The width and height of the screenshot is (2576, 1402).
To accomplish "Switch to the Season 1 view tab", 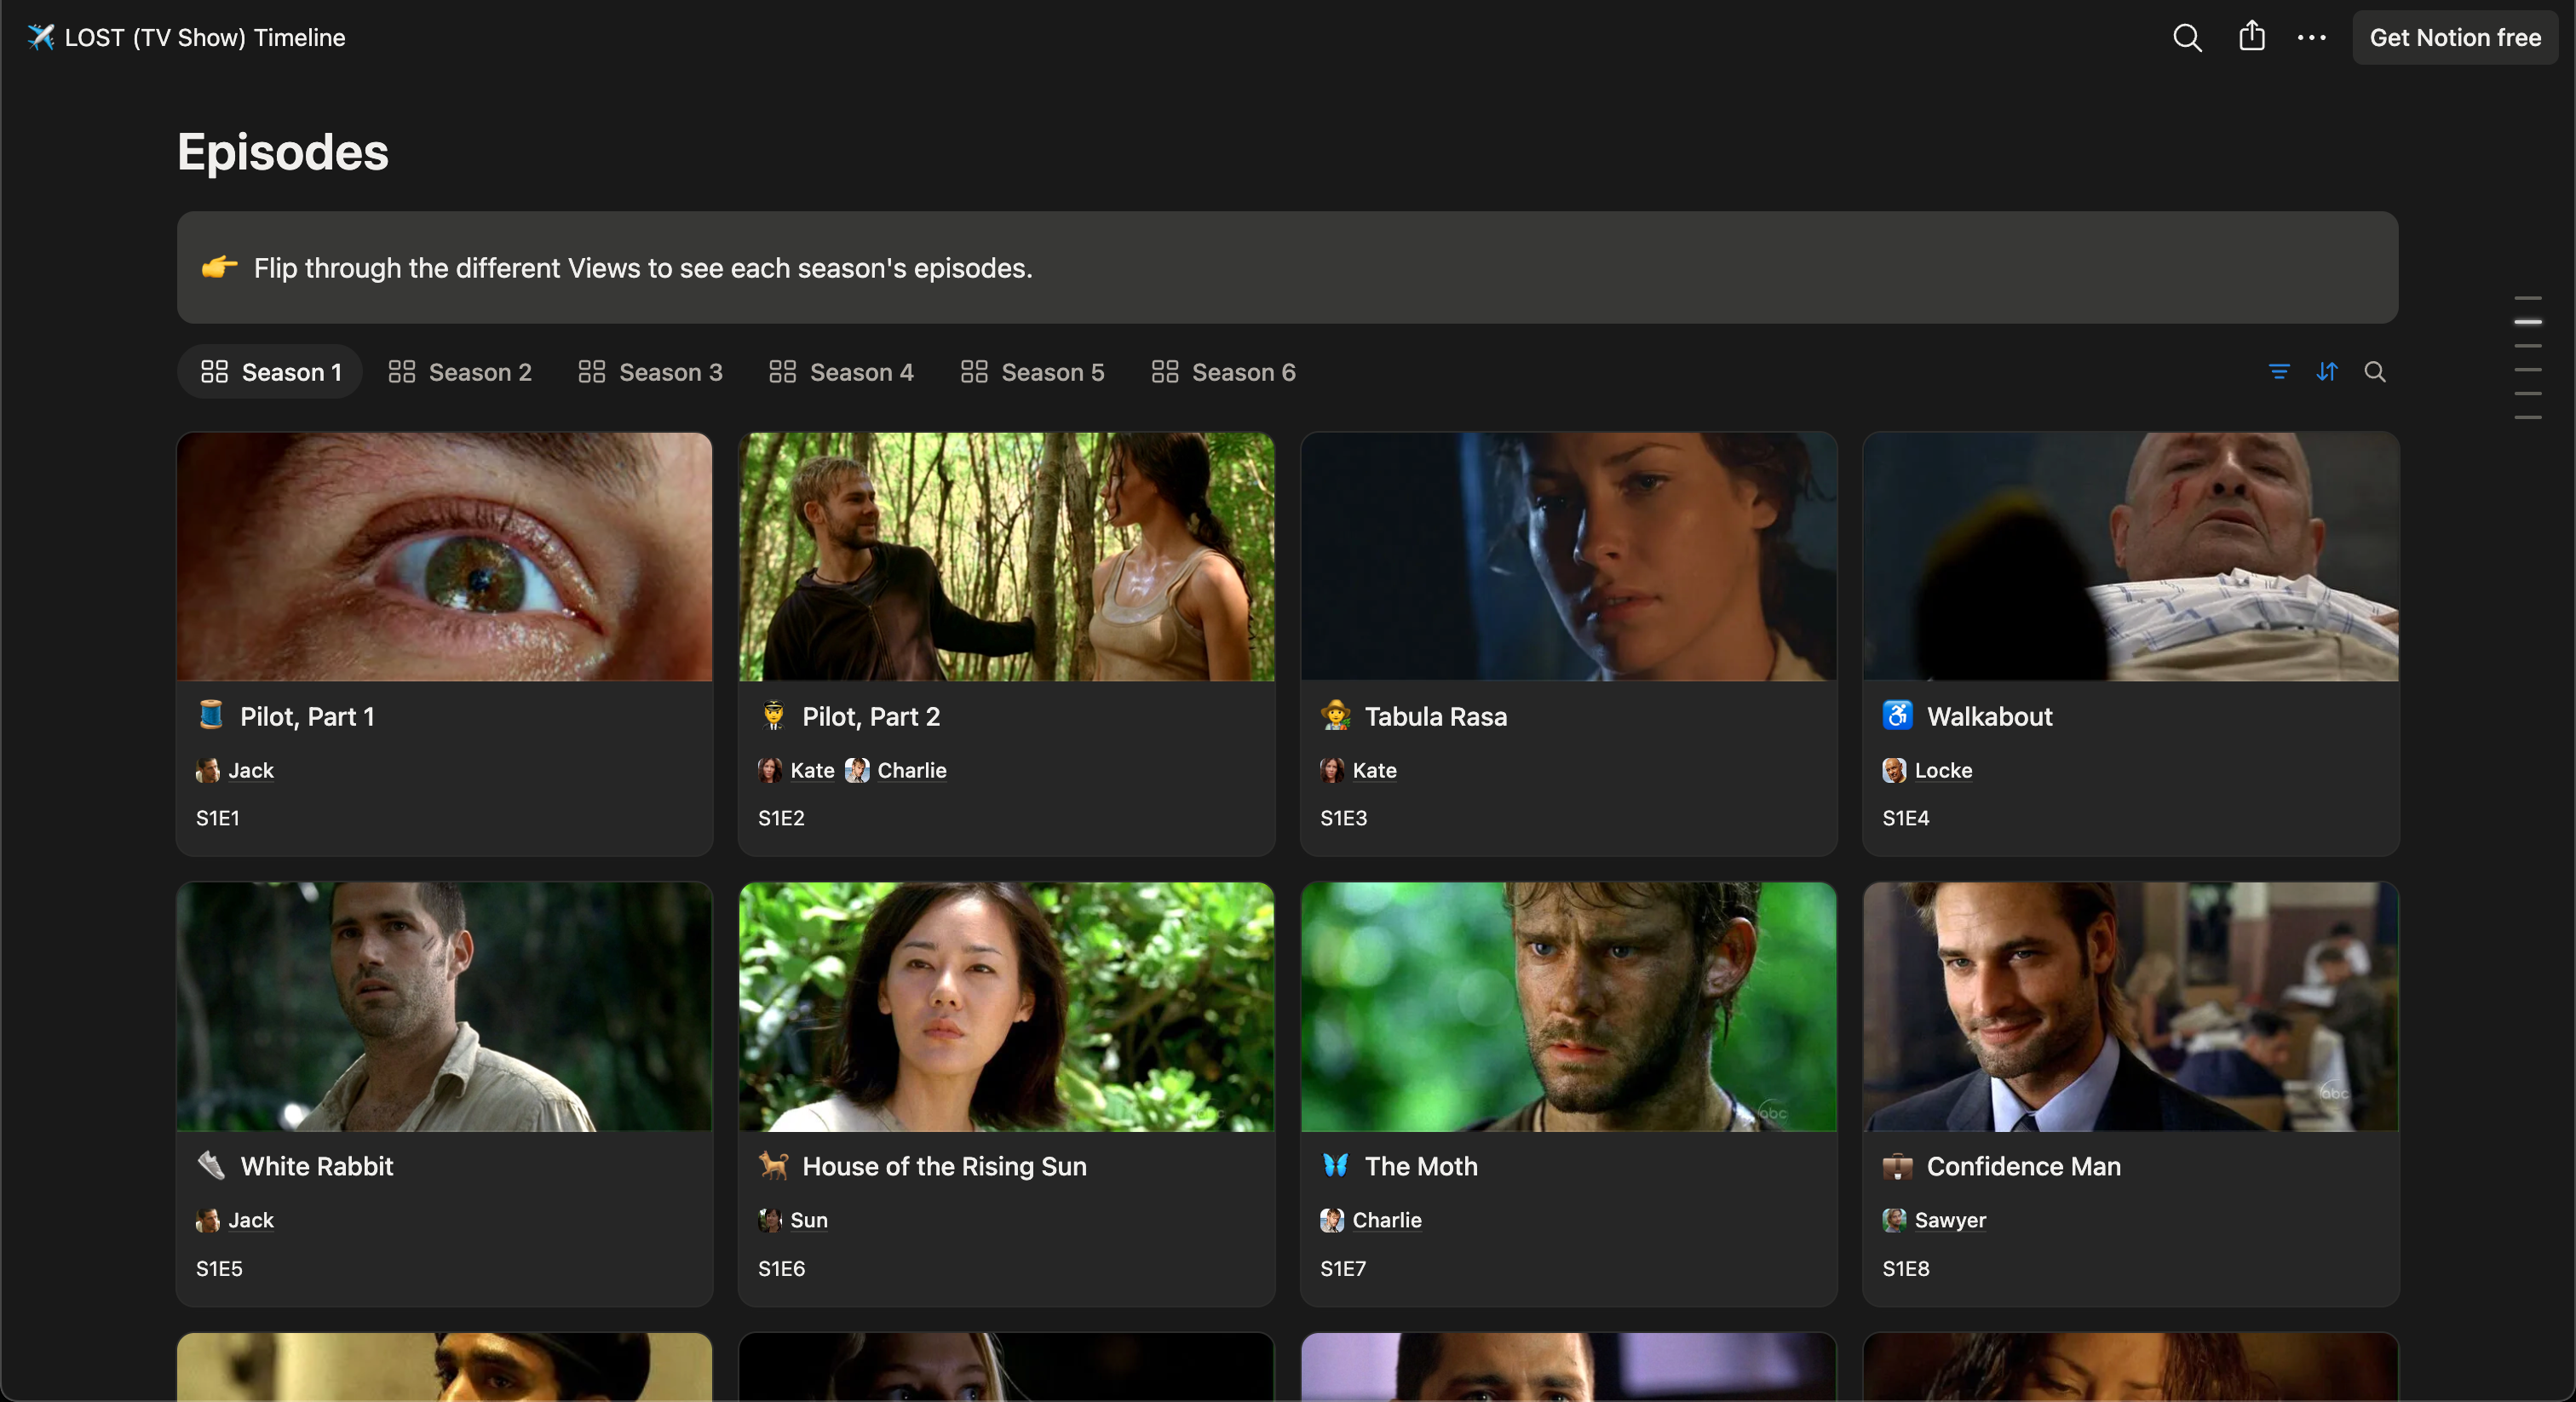I will pos(270,372).
